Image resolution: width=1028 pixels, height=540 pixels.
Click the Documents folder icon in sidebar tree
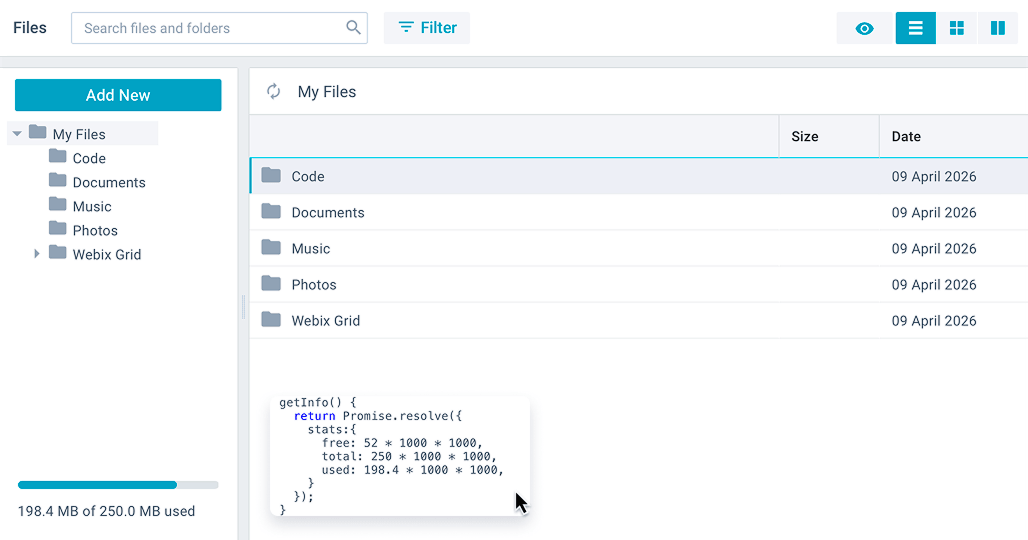pyautogui.click(x=58, y=182)
